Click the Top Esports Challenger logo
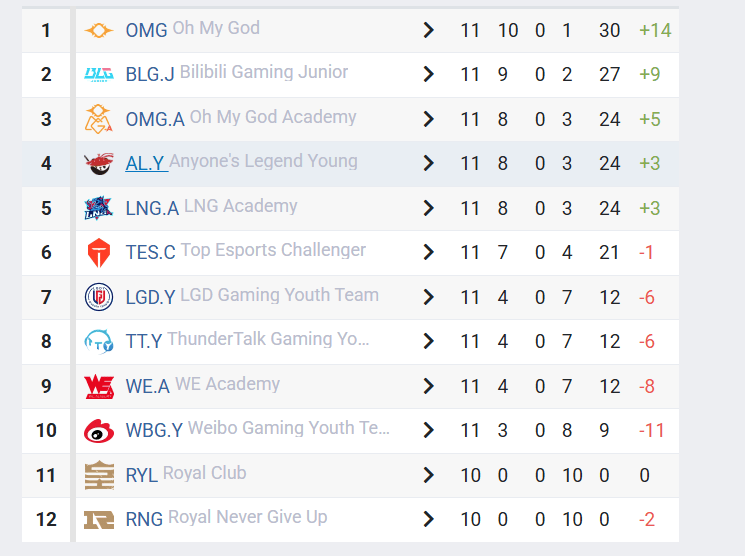The height and width of the screenshot is (556, 745). [x=99, y=253]
